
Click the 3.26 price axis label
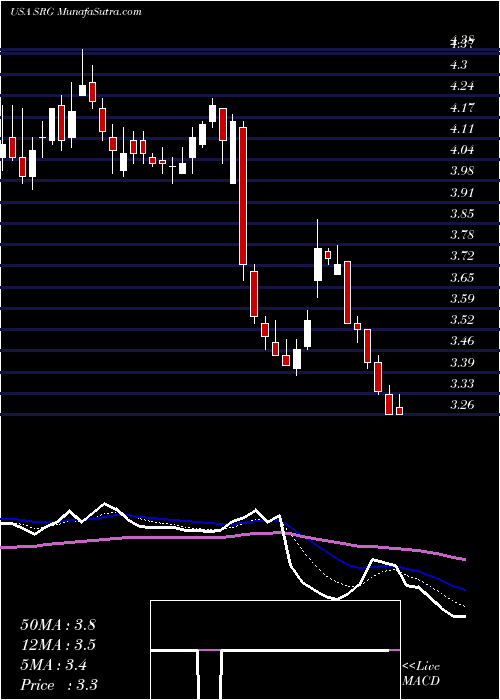click(x=462, y=404)
